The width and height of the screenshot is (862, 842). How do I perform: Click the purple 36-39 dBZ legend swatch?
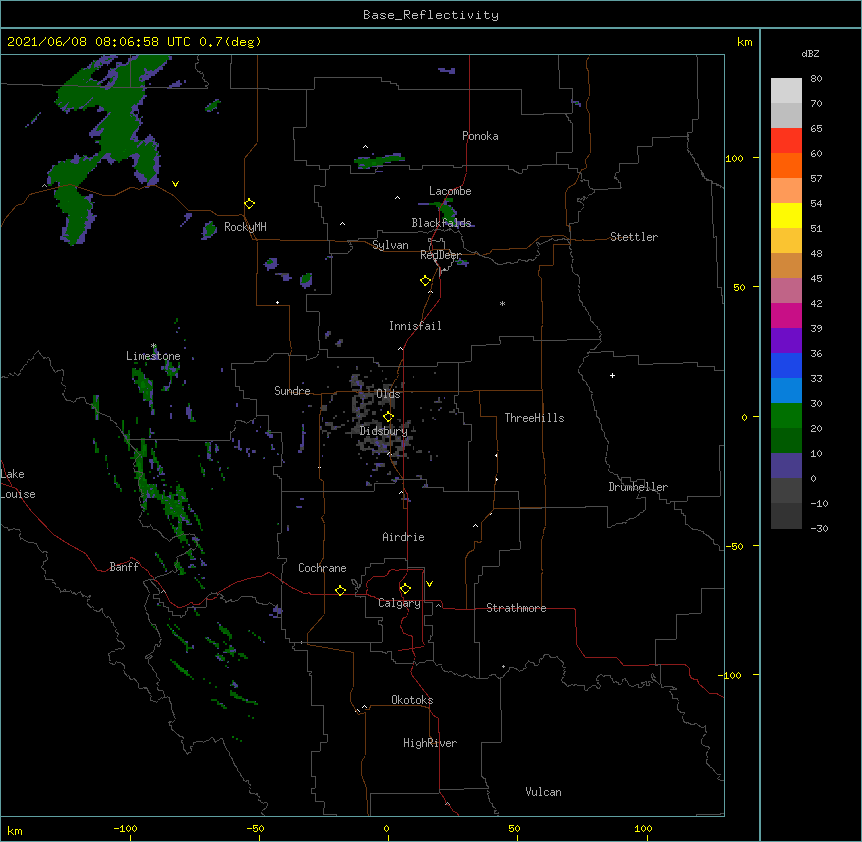786,341
